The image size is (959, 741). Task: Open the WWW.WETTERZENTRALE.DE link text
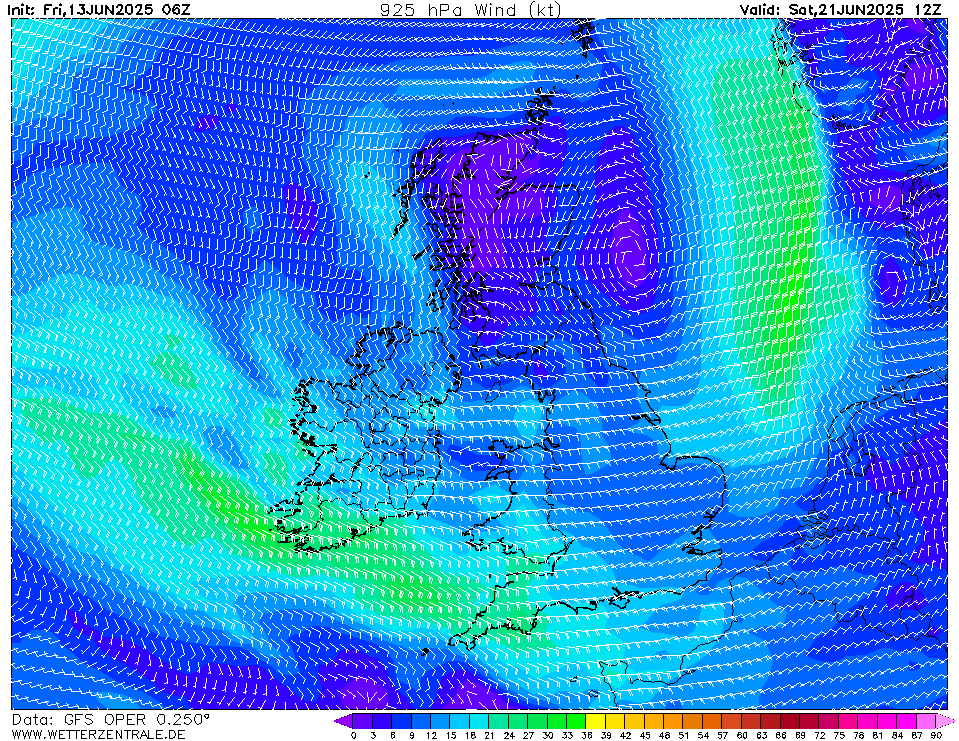pyautogui.click(x=98, y=734)
